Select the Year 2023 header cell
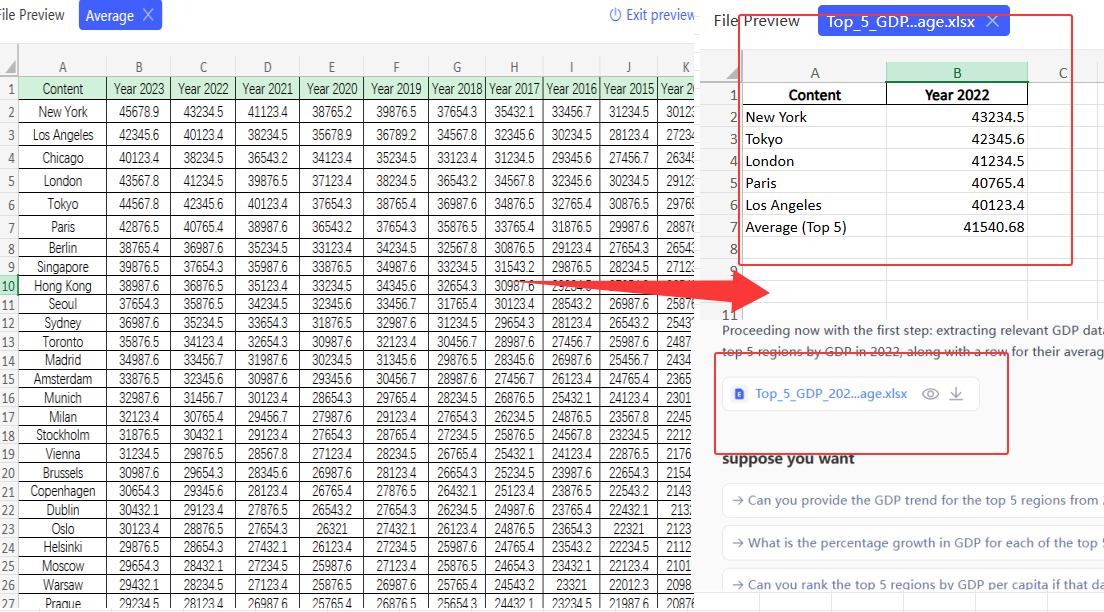Viewport: 1104px width, 612px height. 139,89
